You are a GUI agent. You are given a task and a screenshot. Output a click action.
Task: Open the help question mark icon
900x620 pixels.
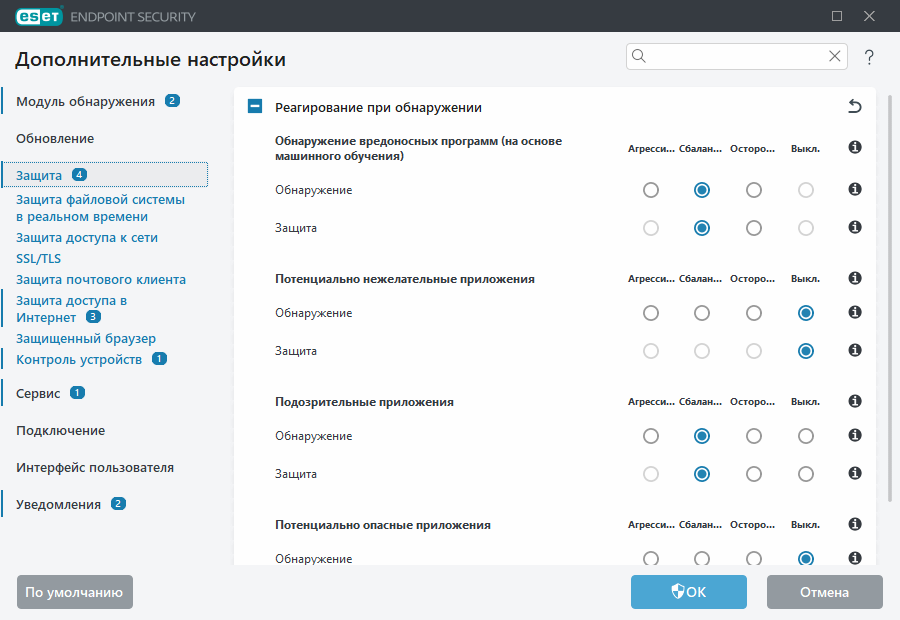pos(867,56)
